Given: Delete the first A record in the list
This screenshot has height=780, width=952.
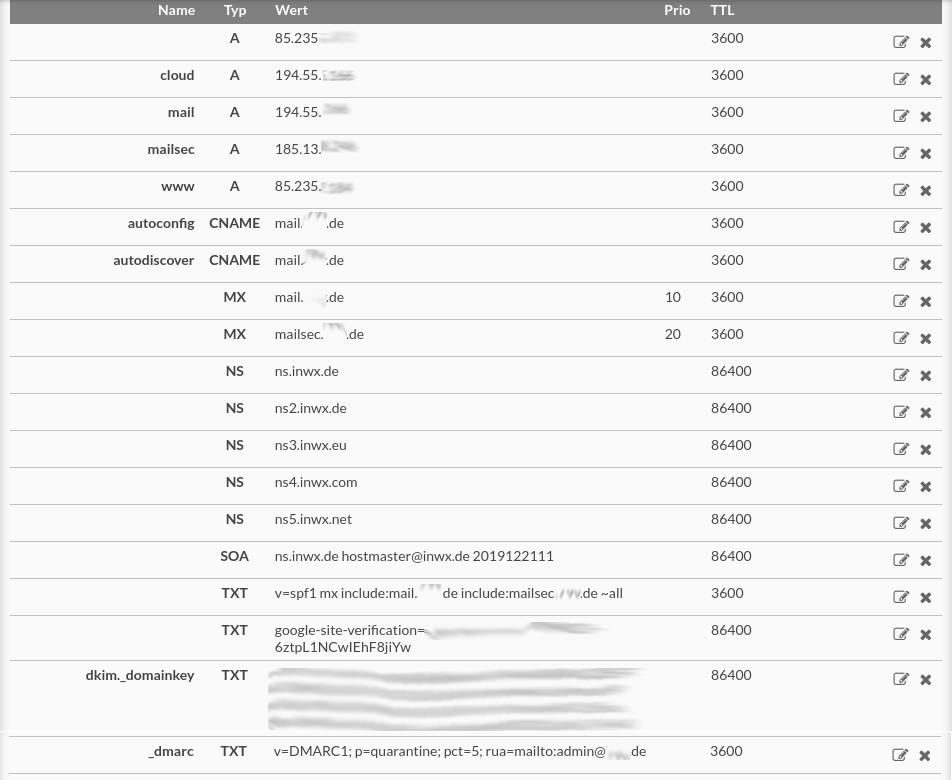Looking at the screenshot, I should click(x=925, y=42).
